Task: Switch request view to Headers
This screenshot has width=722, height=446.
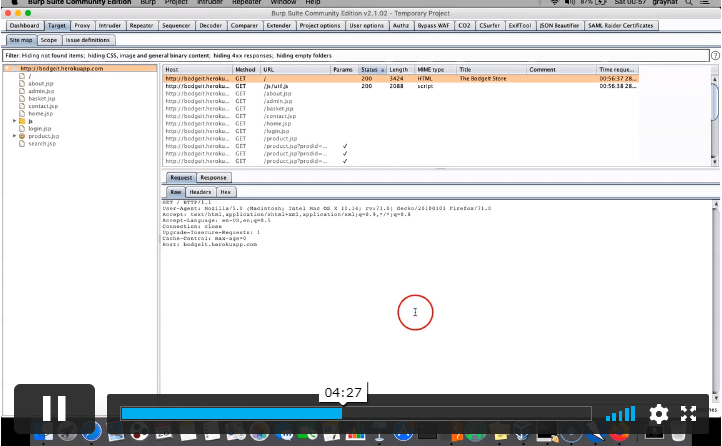Action: tap(200, 192)
